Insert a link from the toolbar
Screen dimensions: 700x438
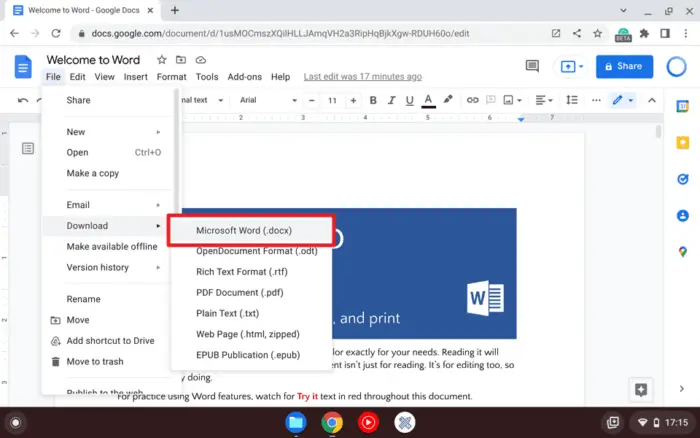coord(472,100)
